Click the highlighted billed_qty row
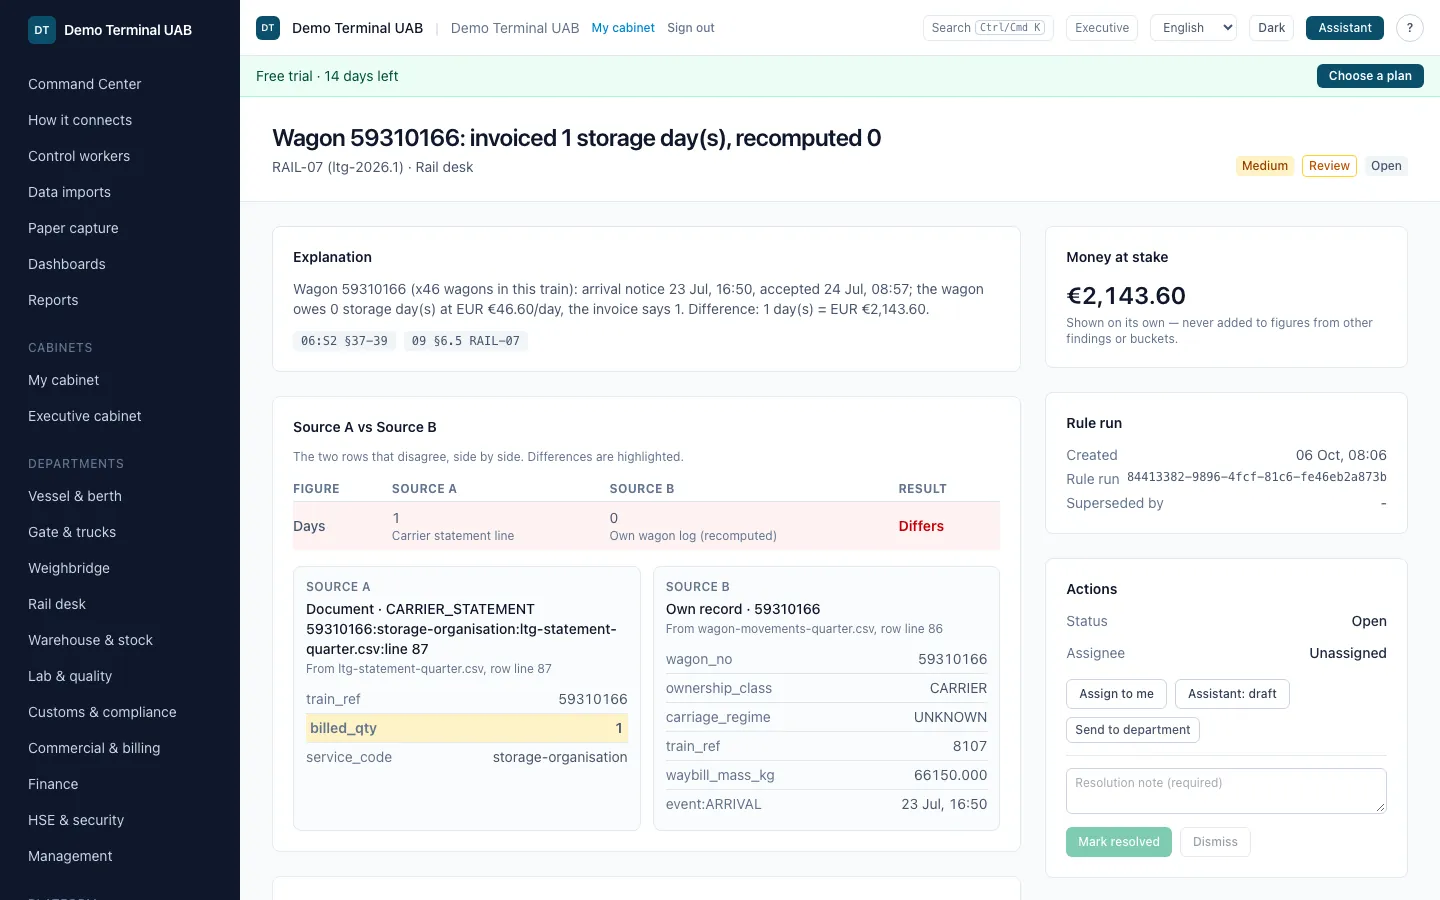Screen dimensions: 1440x900 point(467,728)
